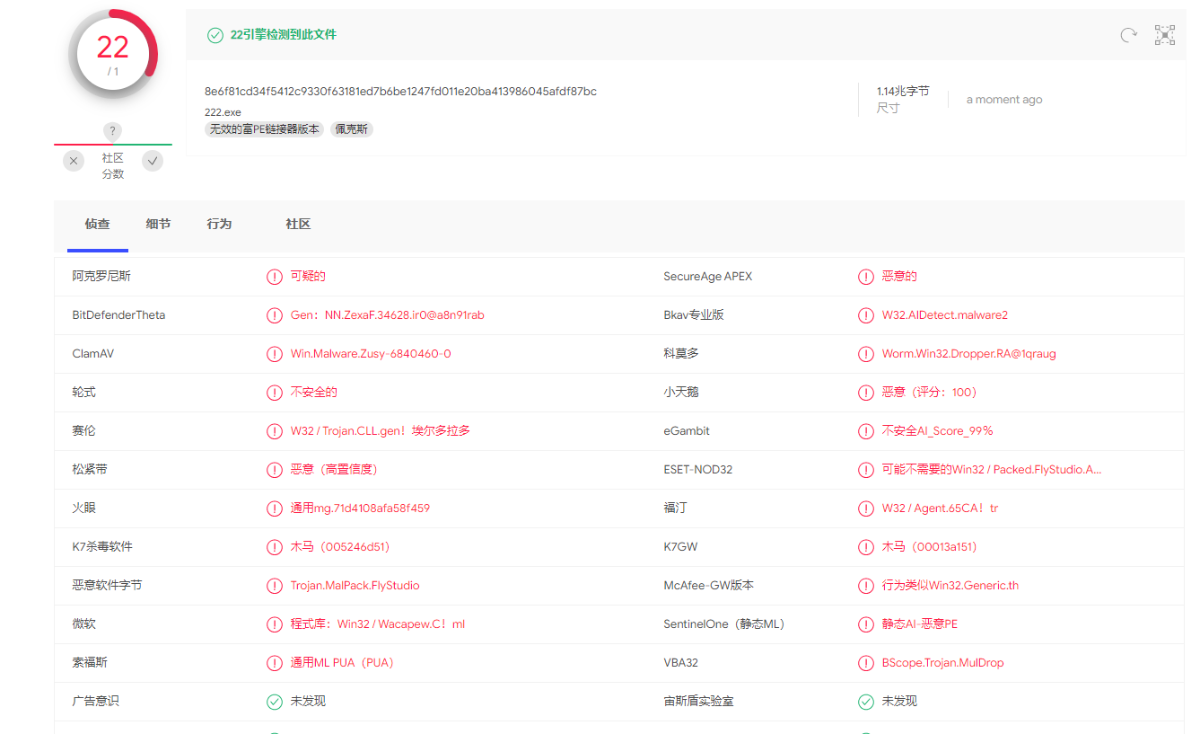Click the W32 / Agent.65CA！tr result
Image resolution: width=1200 pixels, height=734 pixels.
point(940,508)
